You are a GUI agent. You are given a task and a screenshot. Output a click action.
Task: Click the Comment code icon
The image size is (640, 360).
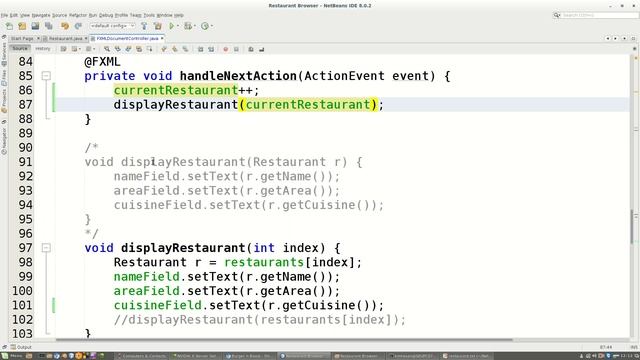tap(251, 49)
